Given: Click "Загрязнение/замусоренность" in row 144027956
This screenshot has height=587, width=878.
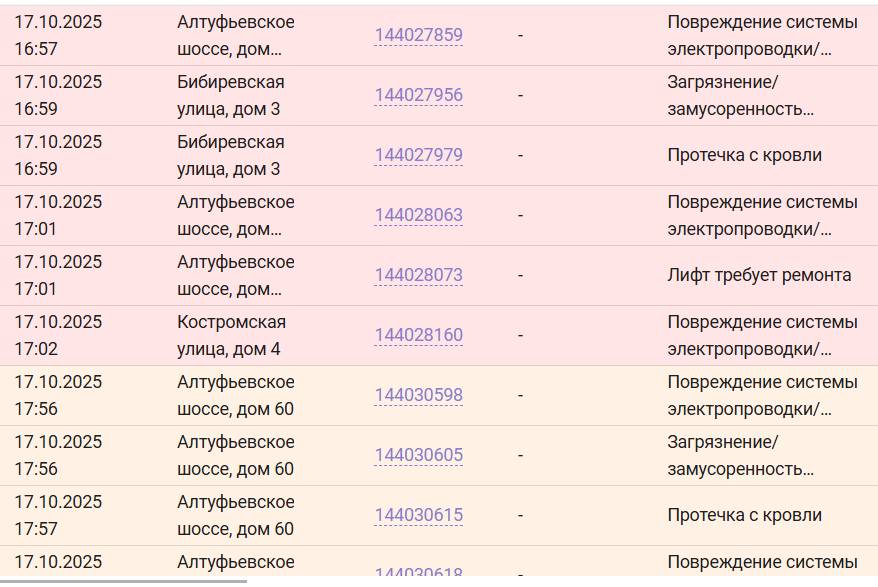Looking at the screenshot, I should pyautogui.click(x=740, y=95).
